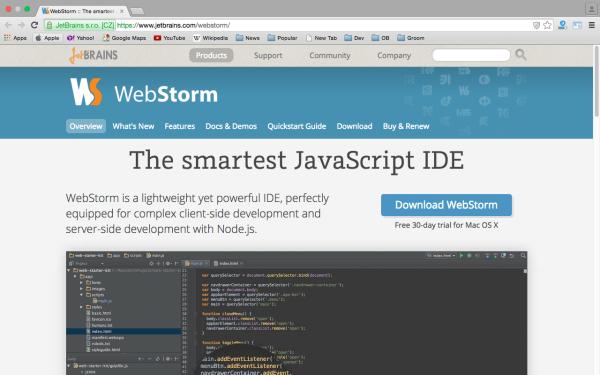The image size is (600, 375).
Task: Reload the page with refresh icon
Action: coord(34,25)
